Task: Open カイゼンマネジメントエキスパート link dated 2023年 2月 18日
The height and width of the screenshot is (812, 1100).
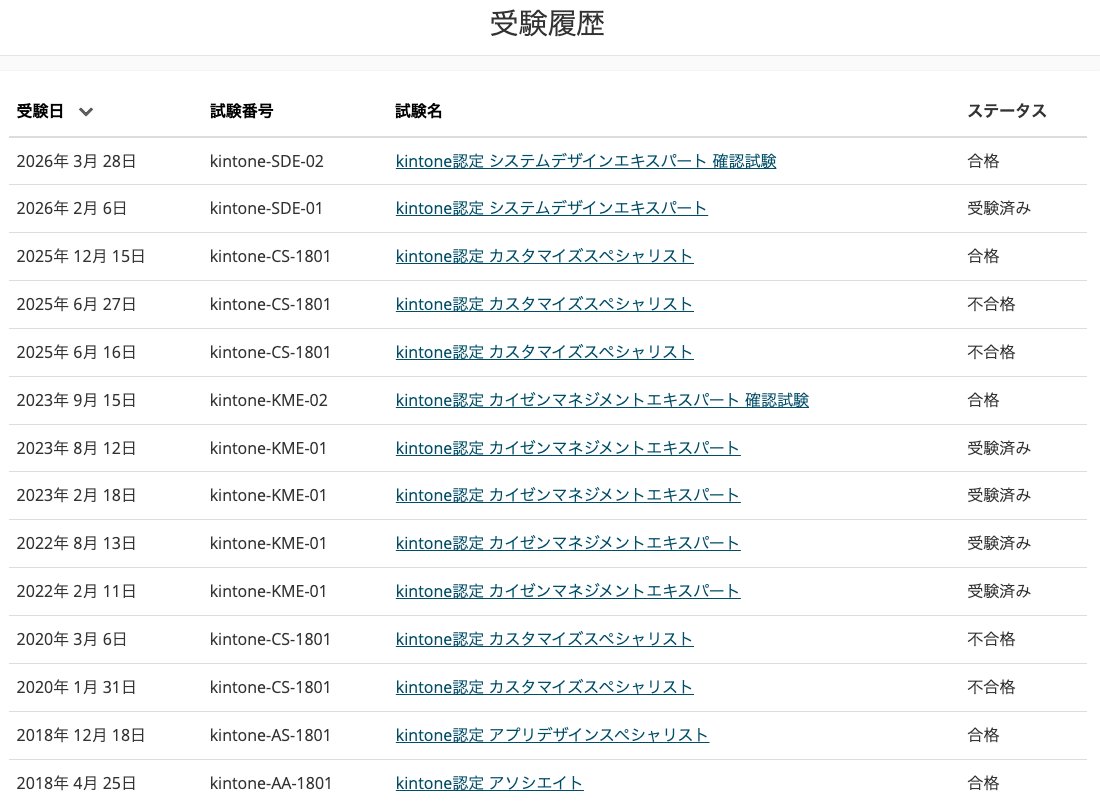Action: tap(568, 495)
